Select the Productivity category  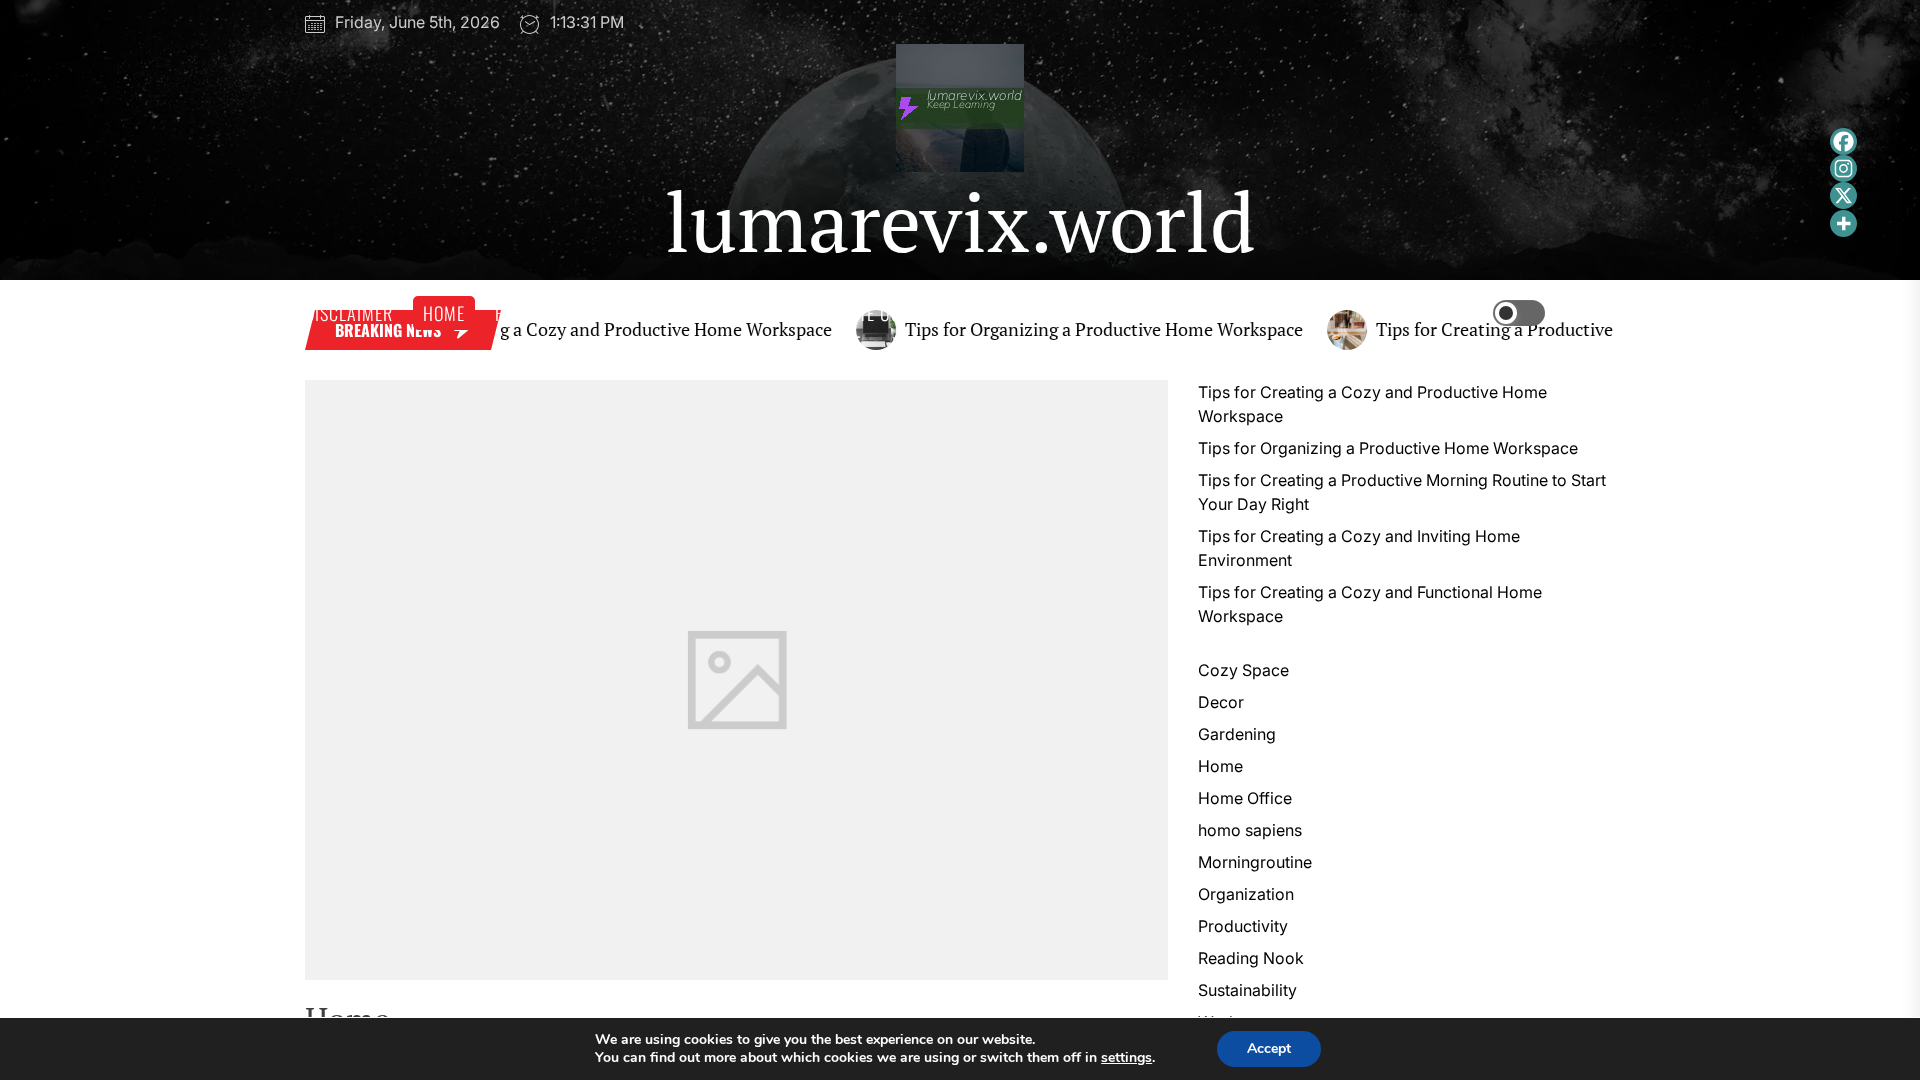[1243, 926]
